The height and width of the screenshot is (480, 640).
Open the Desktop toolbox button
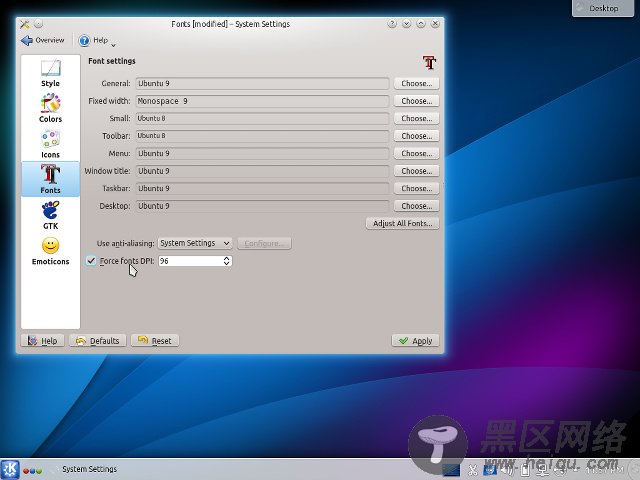[603, 8]
